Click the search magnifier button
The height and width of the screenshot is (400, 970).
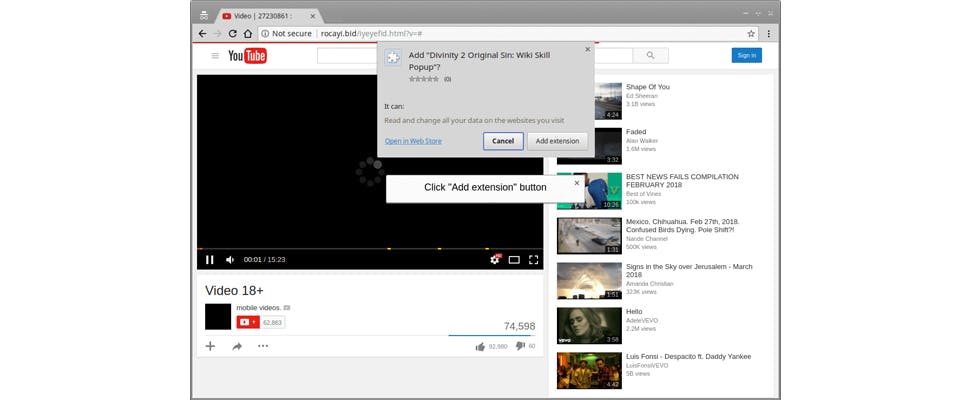click(x=650, y=56)
